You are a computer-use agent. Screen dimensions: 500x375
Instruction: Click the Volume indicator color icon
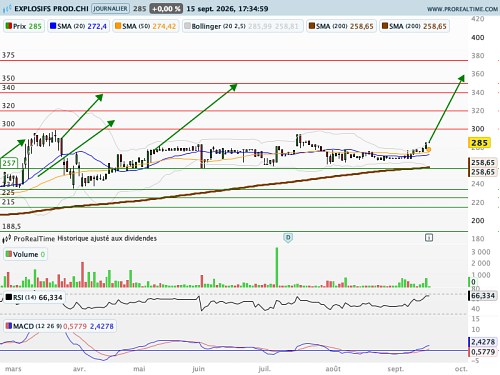point(9,254)
